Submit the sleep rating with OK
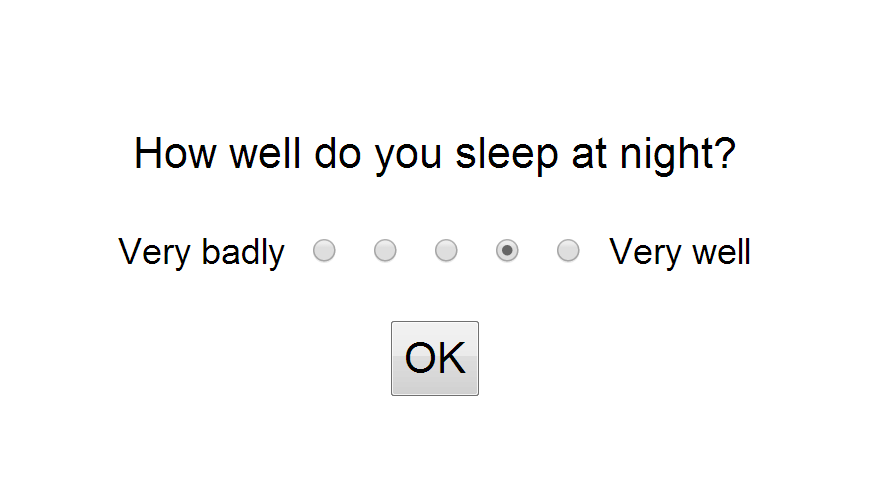This screenshot has width=874, height=498. [435, 358]
